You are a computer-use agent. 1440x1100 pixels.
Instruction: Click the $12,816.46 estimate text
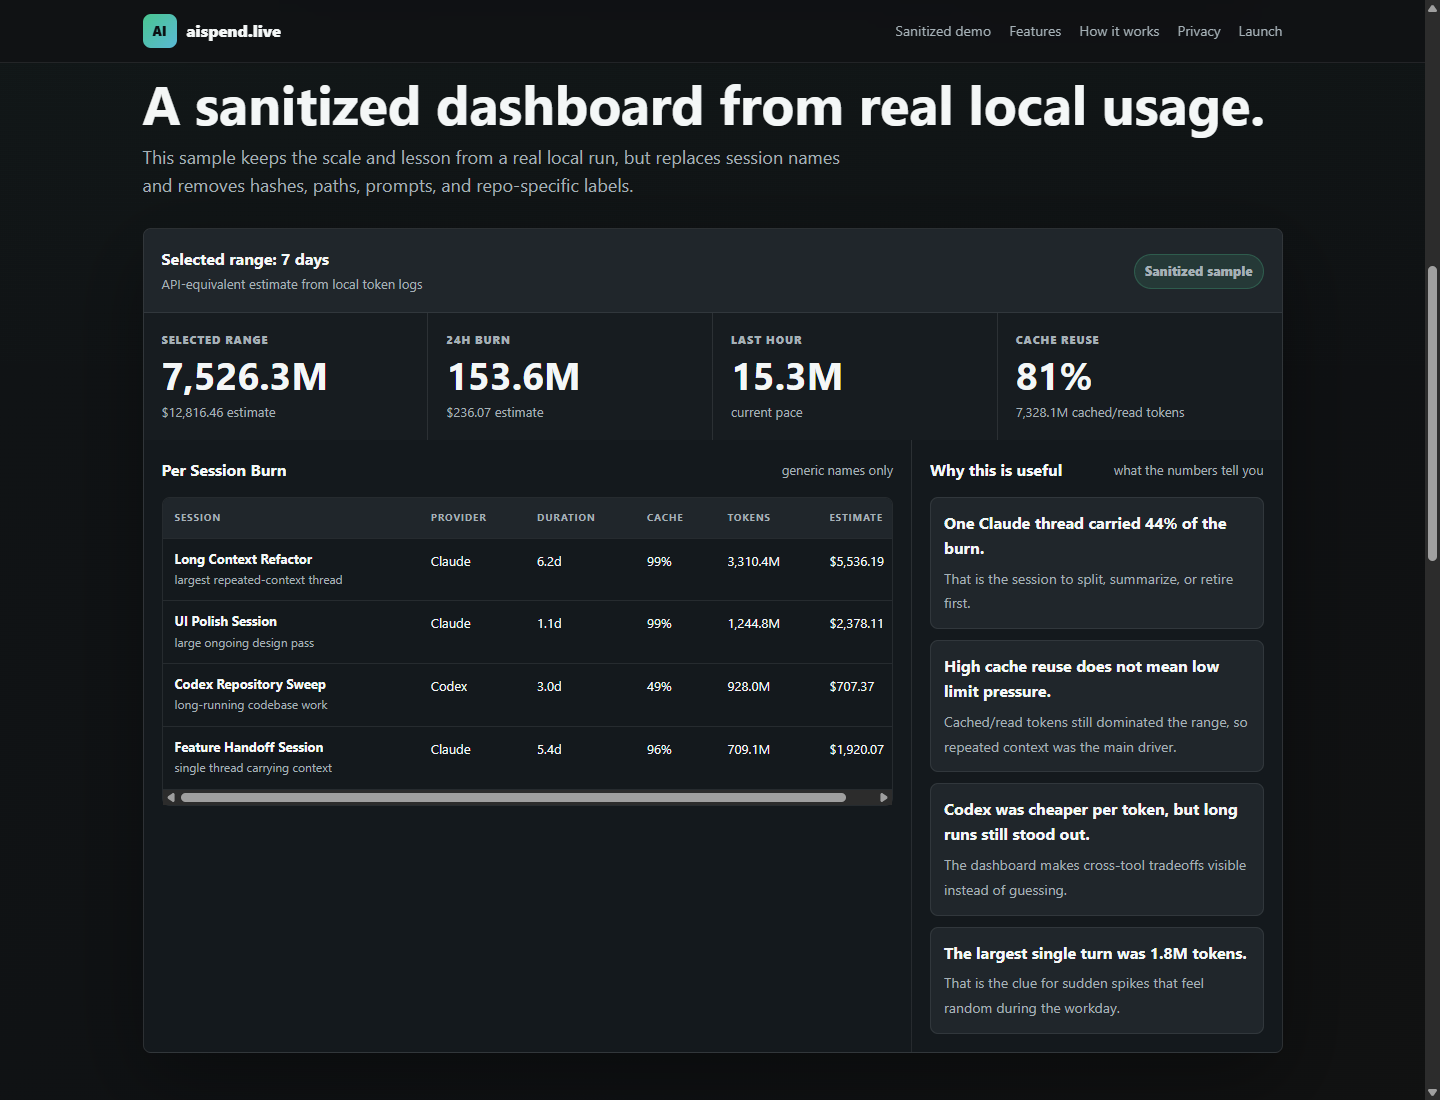218,413
